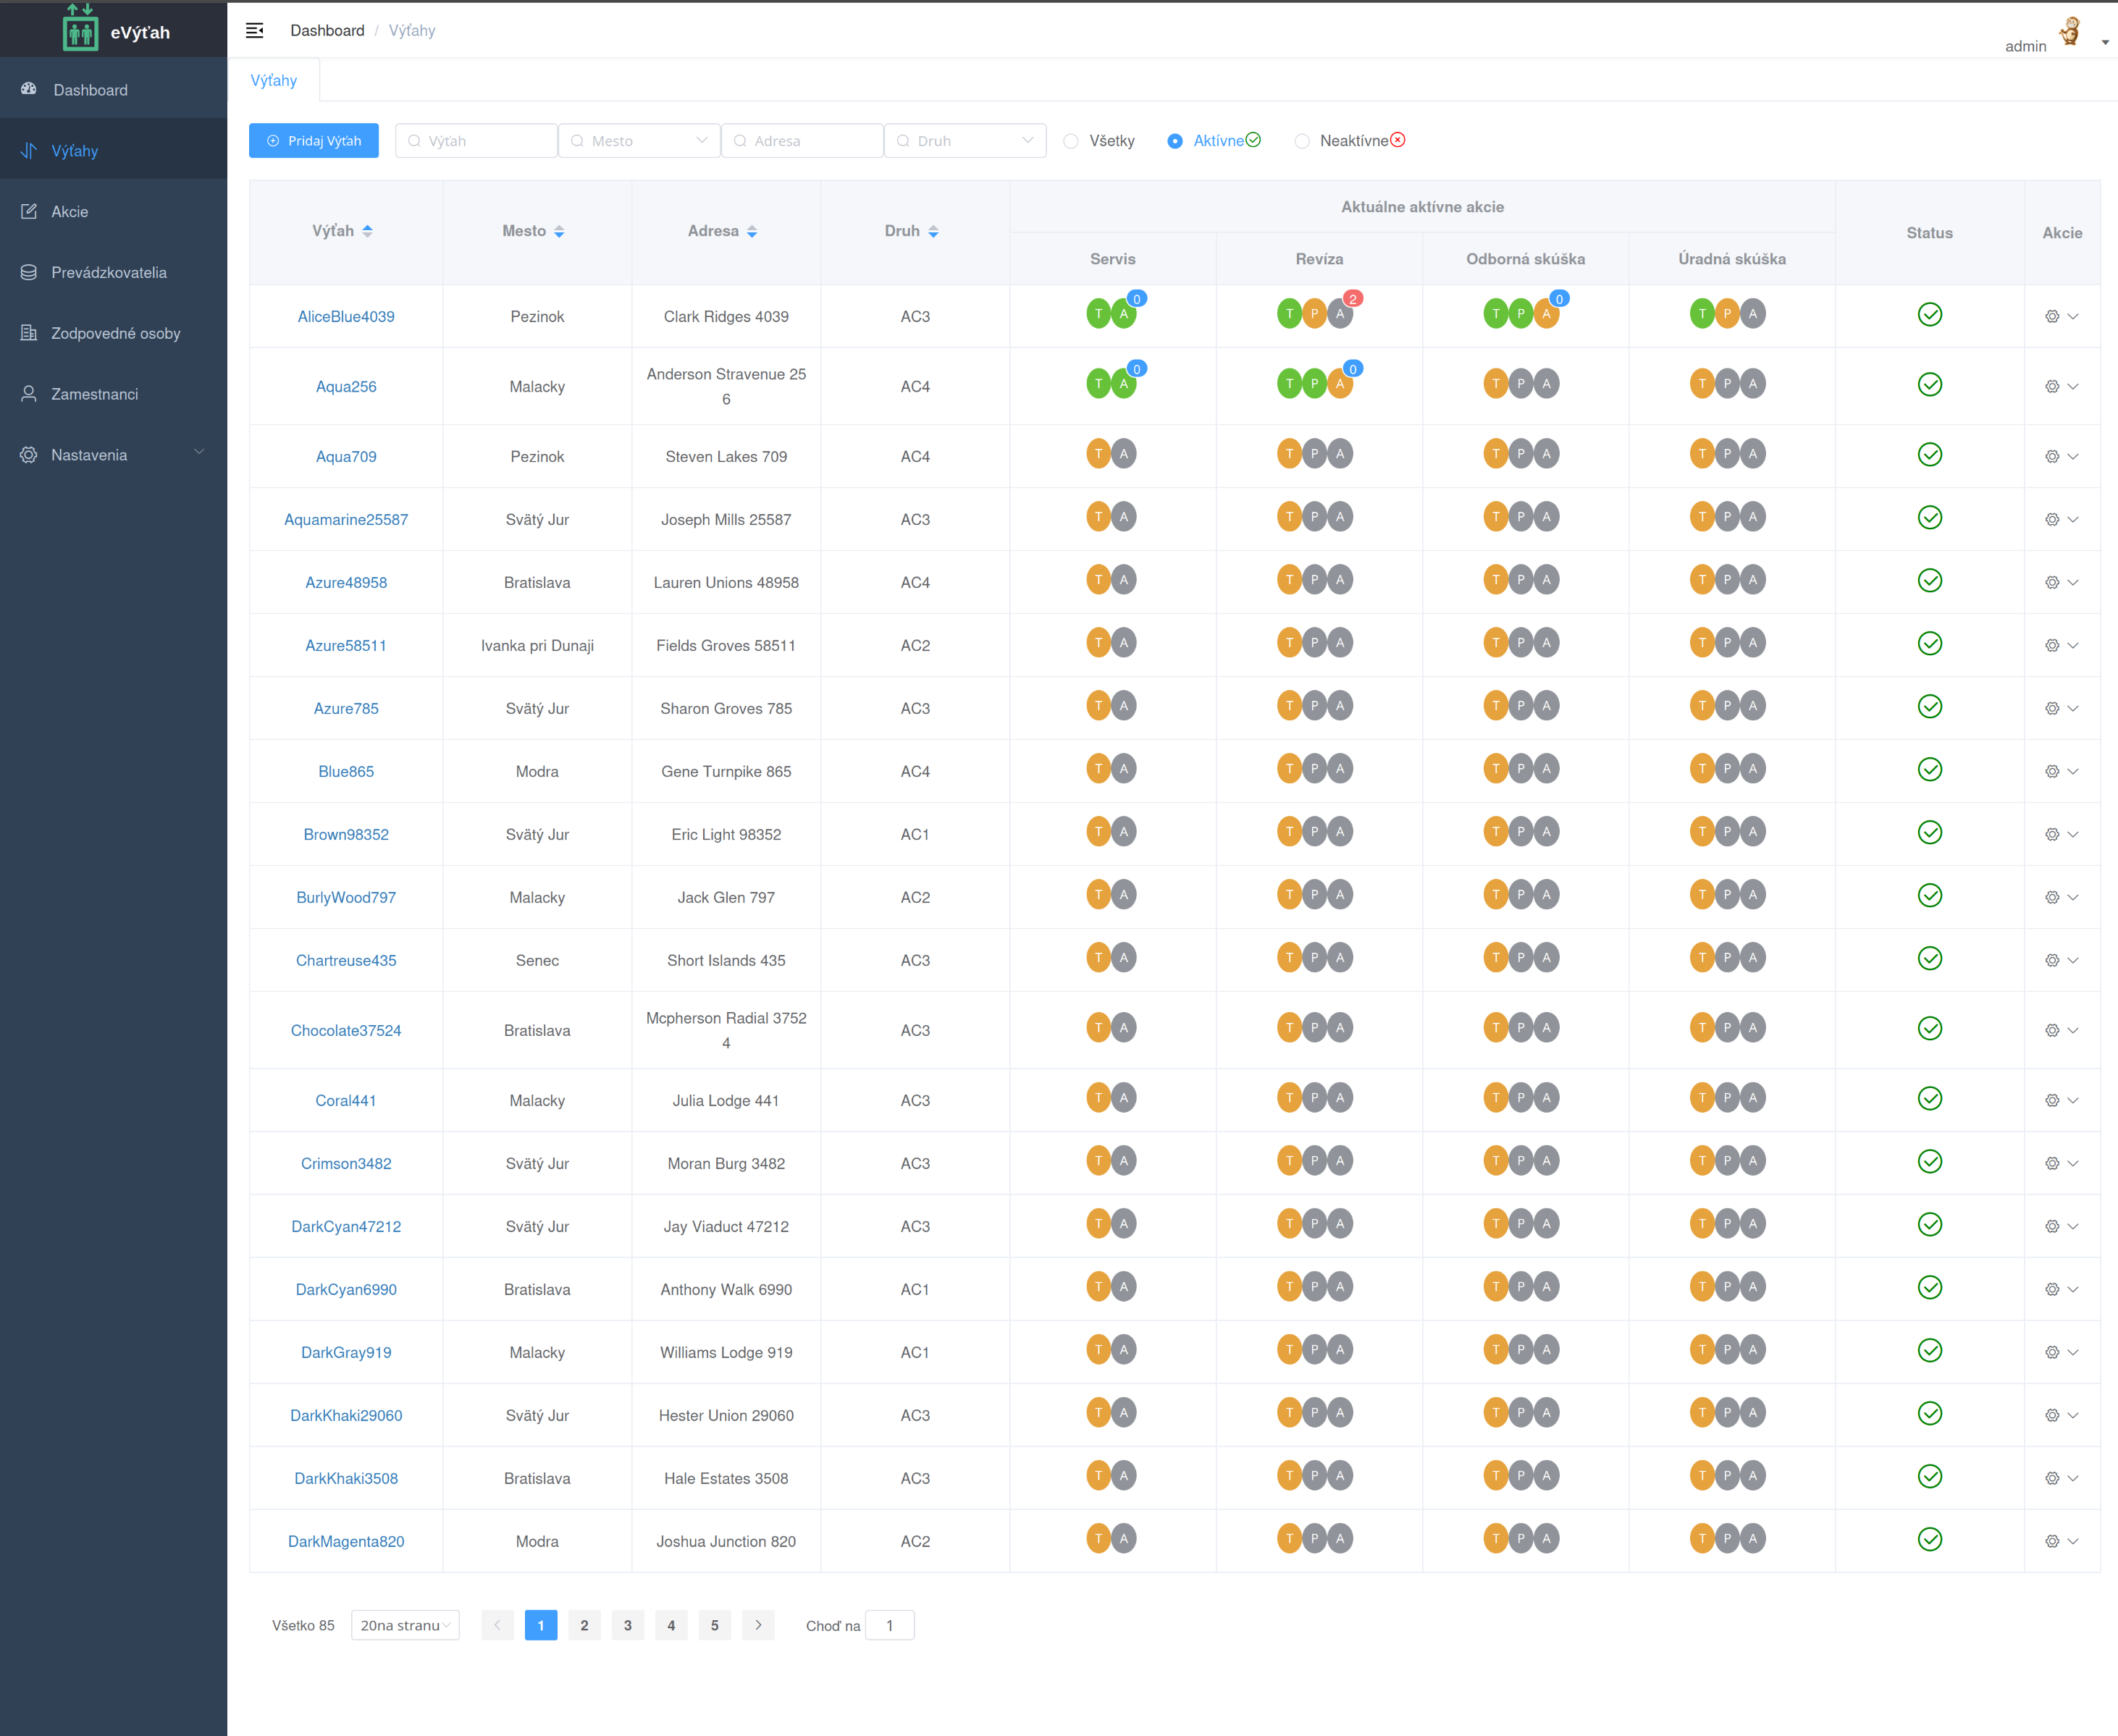Click the sidebar collapse hamburger icon

pos(255,30)
